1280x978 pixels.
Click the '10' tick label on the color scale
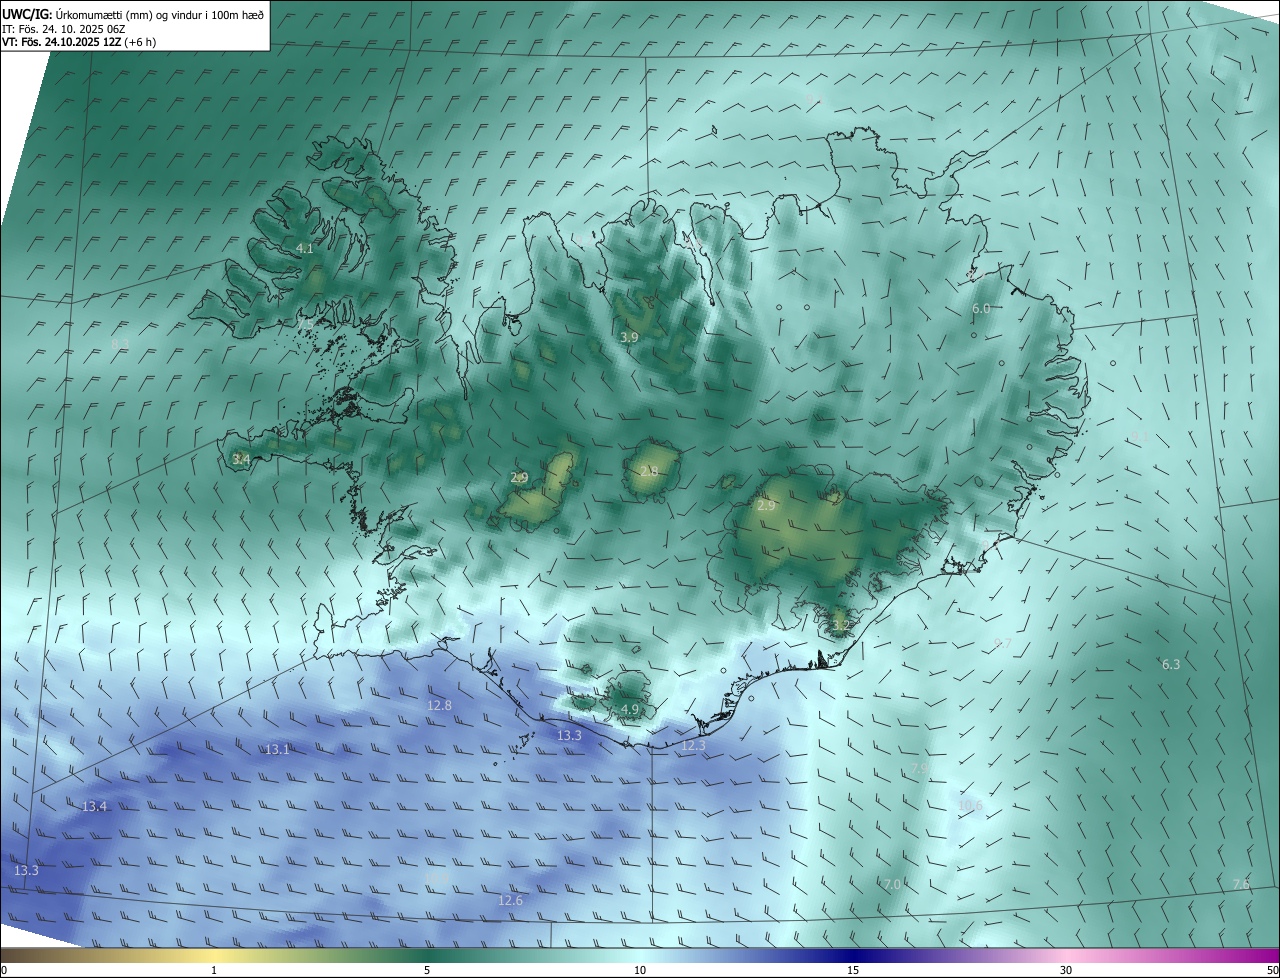(640, 970)
